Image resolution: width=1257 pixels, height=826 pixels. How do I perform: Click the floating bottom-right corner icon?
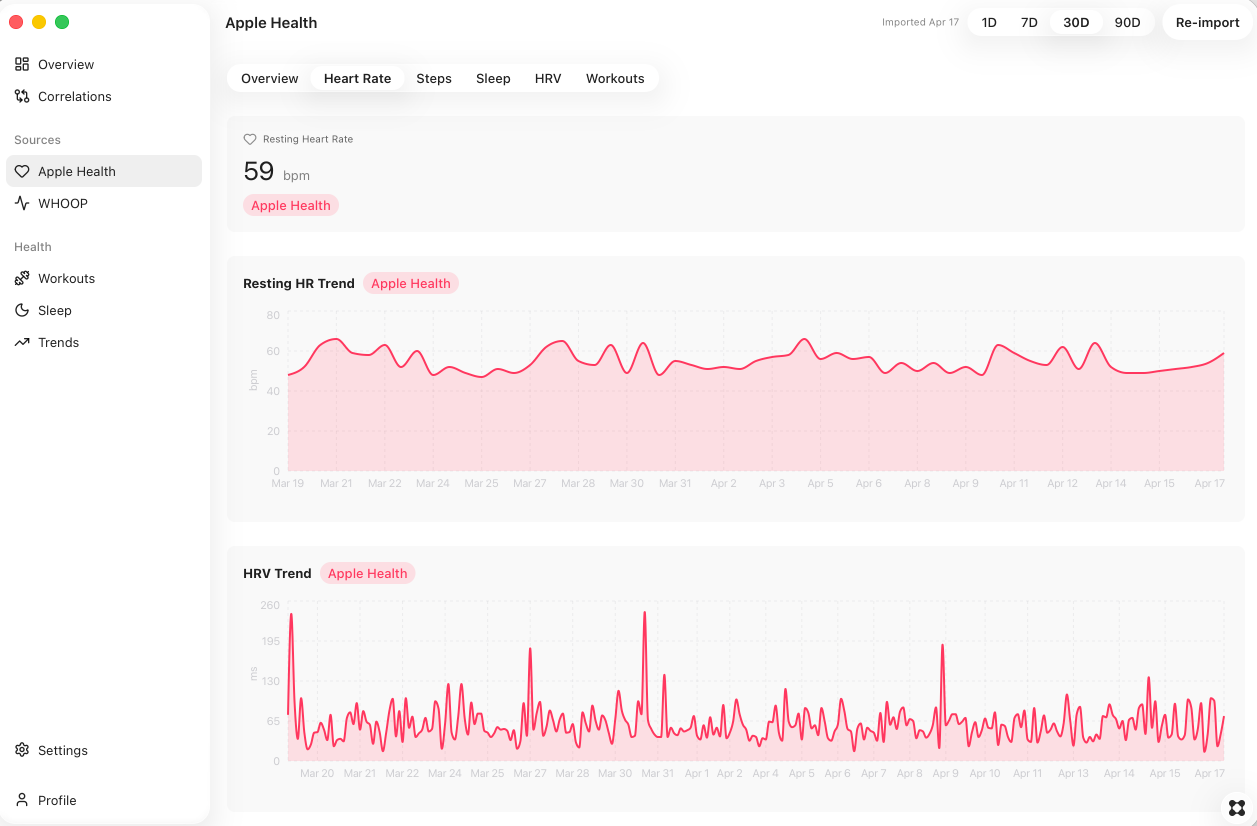(1236, 807)
